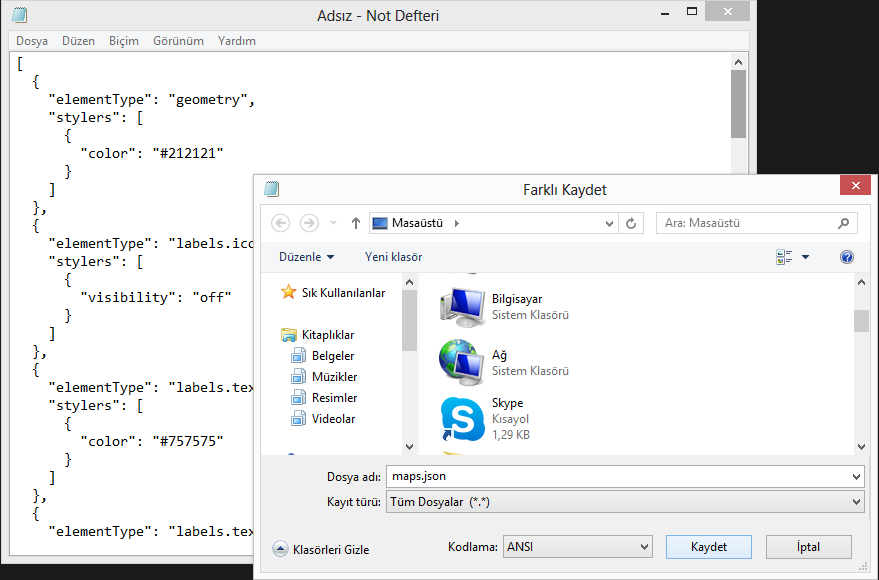Open the Görünüm menu in Not Defteri

point(178,41)
